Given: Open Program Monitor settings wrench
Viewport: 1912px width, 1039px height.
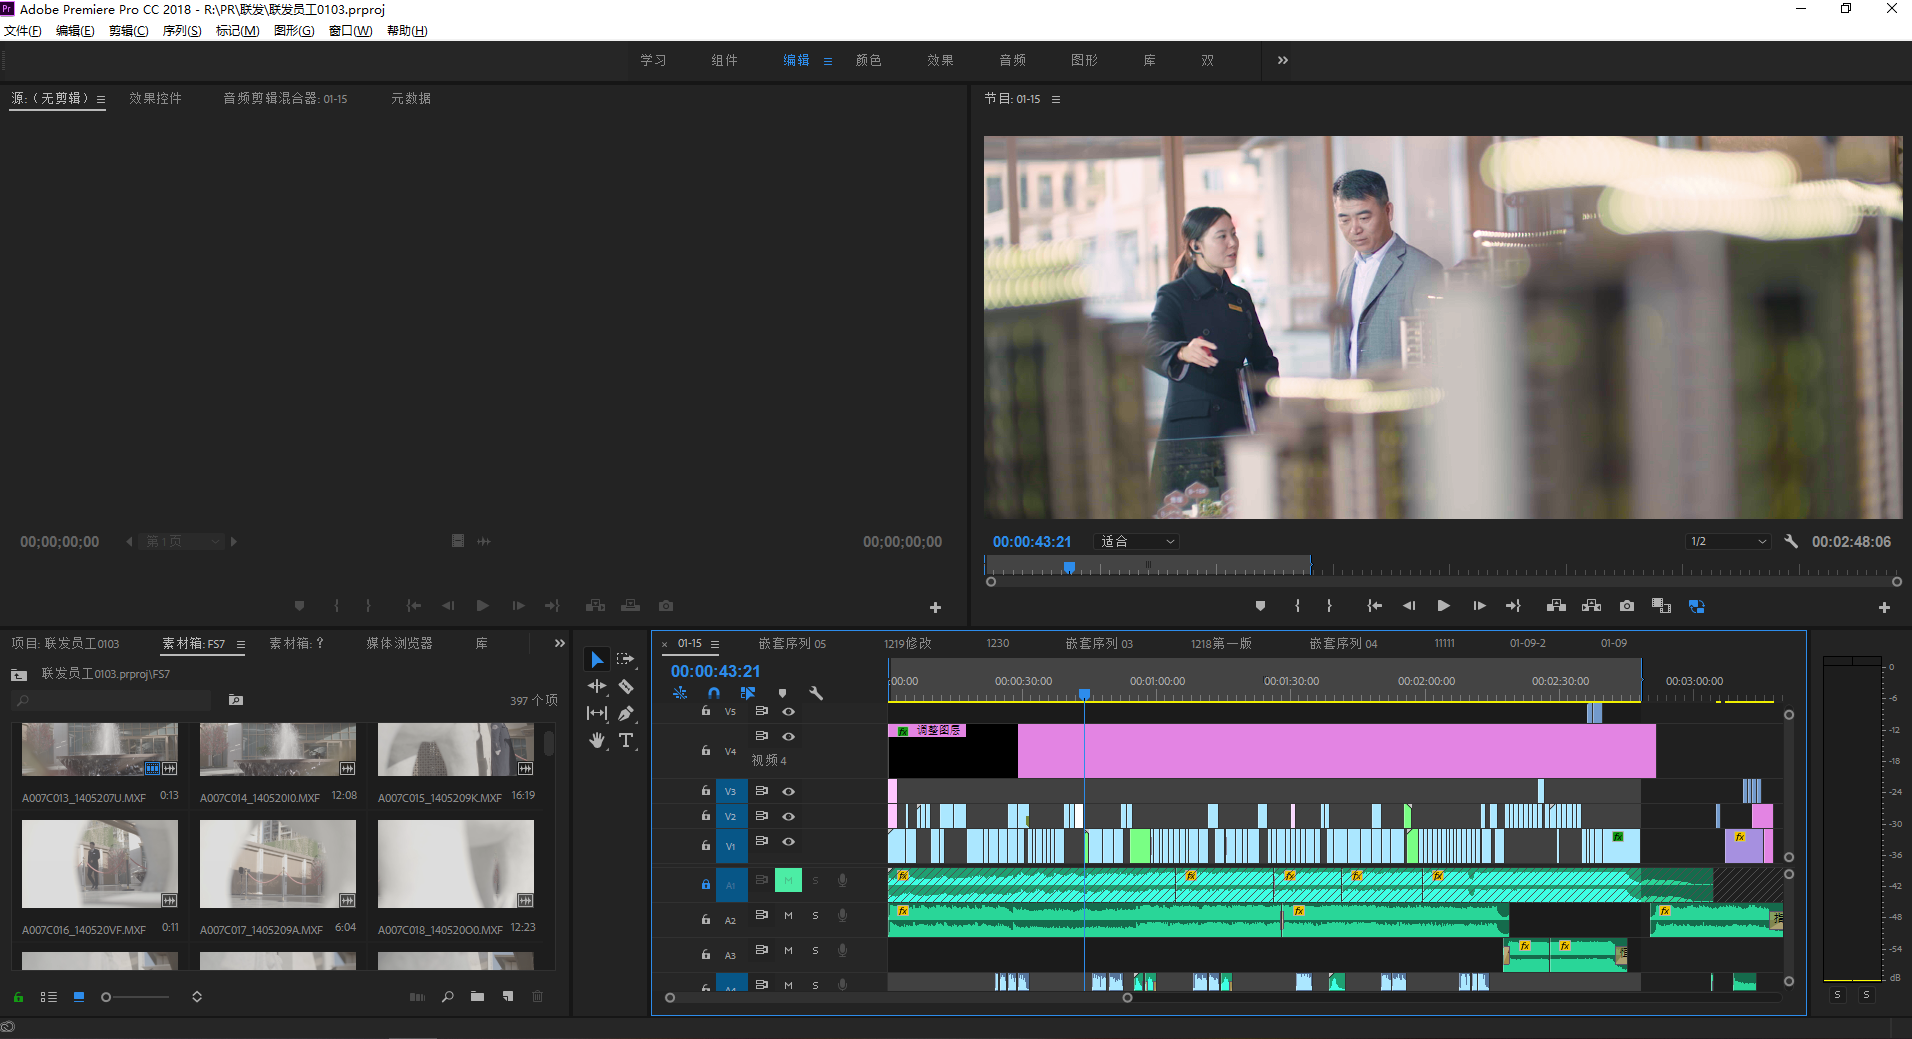Looking at the screenshot, I should (x=1791, y=541).
